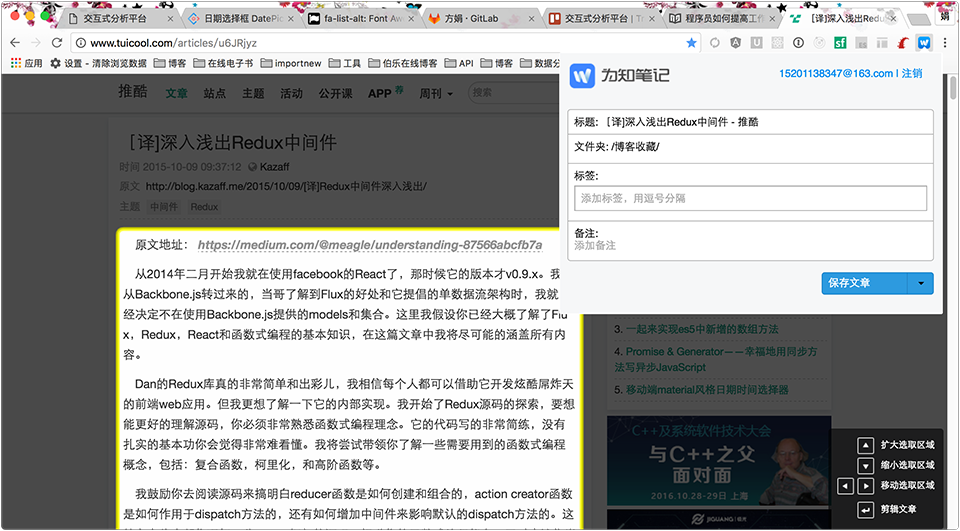Open the API bookmarks folder
The width and height of the screenshot is (960, 531).
[x=459, y=63]
